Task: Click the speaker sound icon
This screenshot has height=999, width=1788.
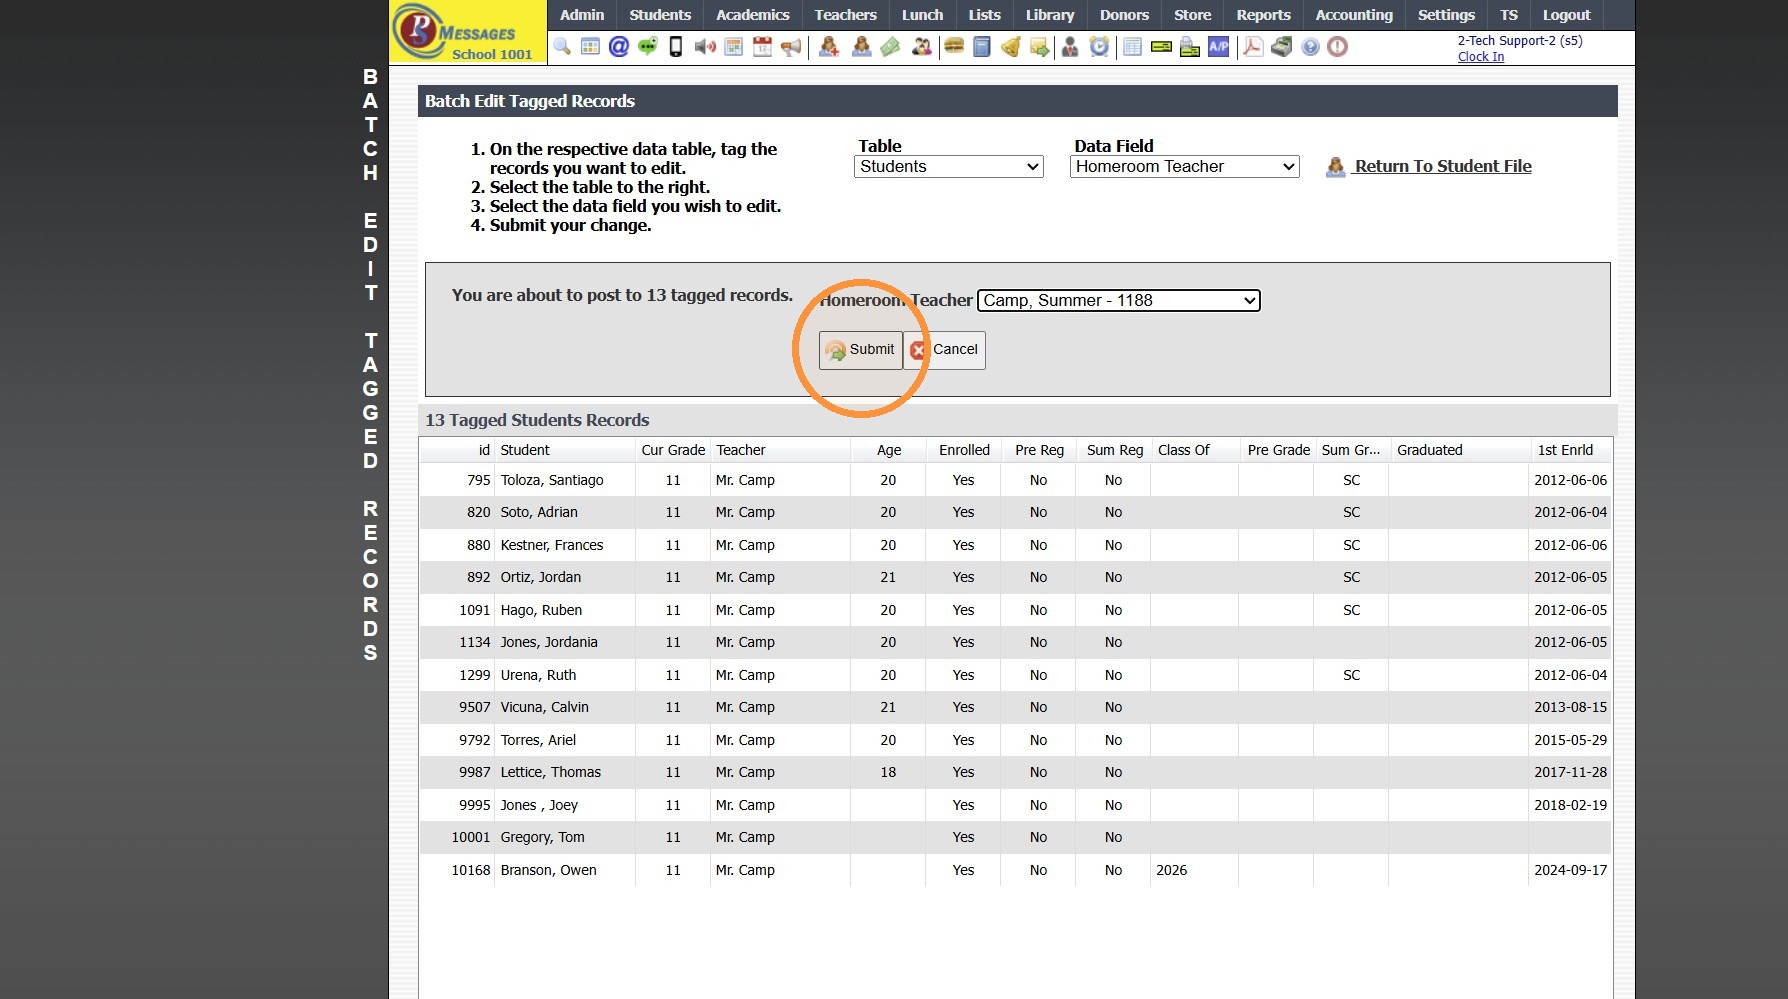Action: point(705,47)
